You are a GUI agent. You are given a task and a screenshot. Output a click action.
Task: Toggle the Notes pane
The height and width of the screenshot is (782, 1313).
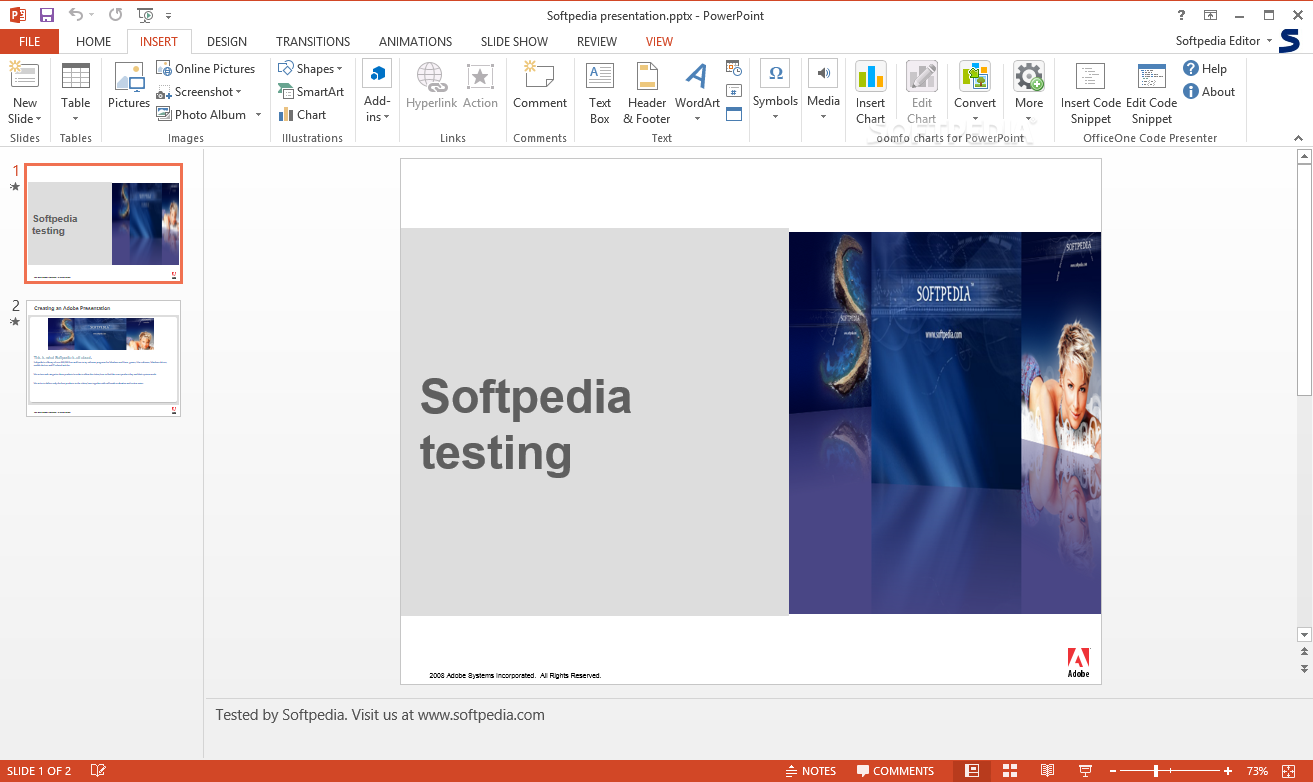point(811,771)
